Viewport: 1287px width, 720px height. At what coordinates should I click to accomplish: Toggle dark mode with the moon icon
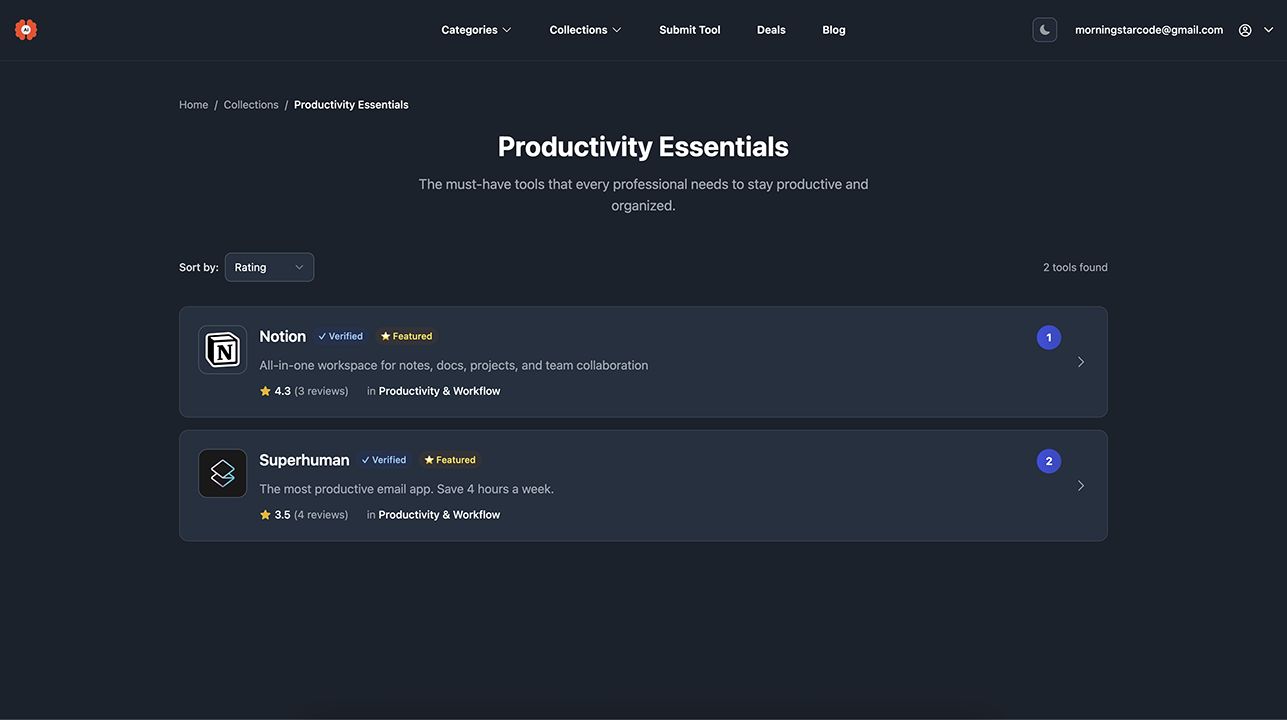(1045, 30)
